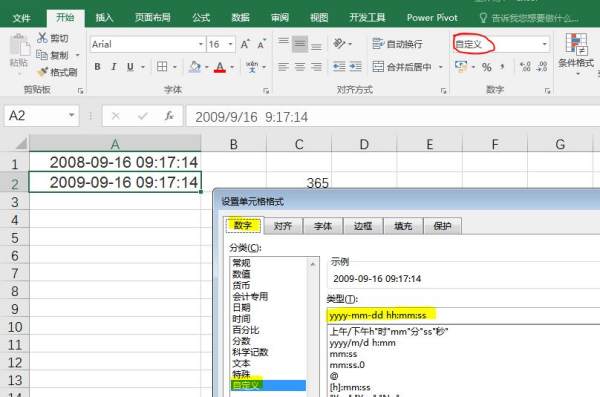Select the Currency (货币) category
Viewport: 600px width, 397px height.
pos(241,285)
